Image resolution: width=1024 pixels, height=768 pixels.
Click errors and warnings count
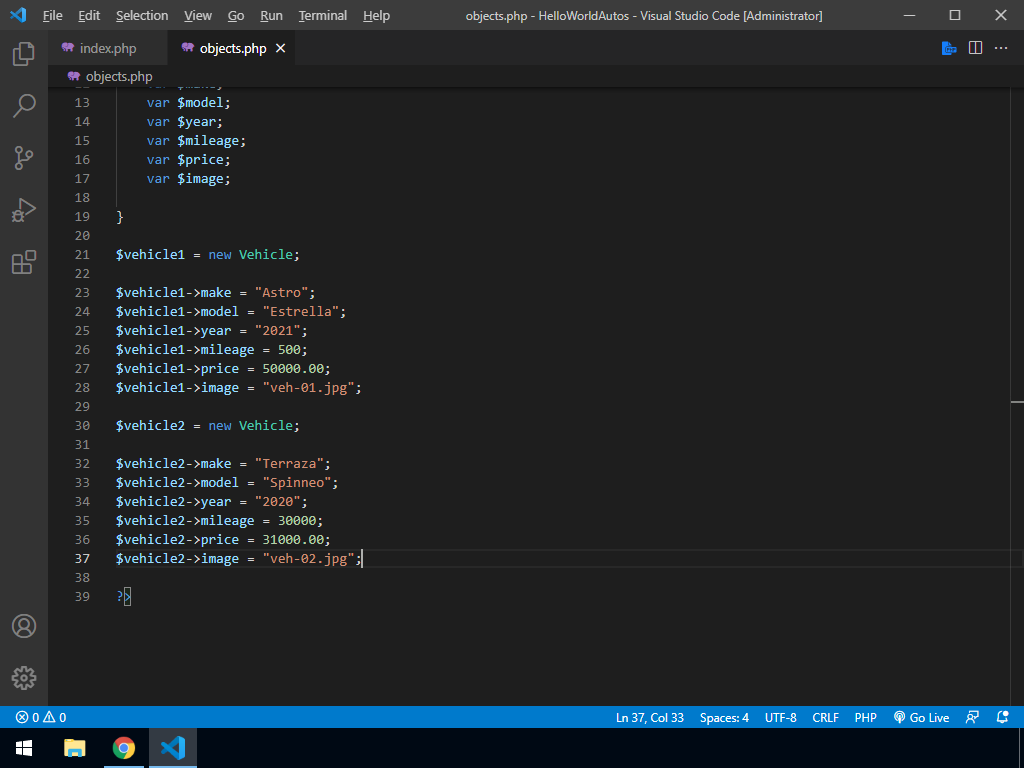41,717
